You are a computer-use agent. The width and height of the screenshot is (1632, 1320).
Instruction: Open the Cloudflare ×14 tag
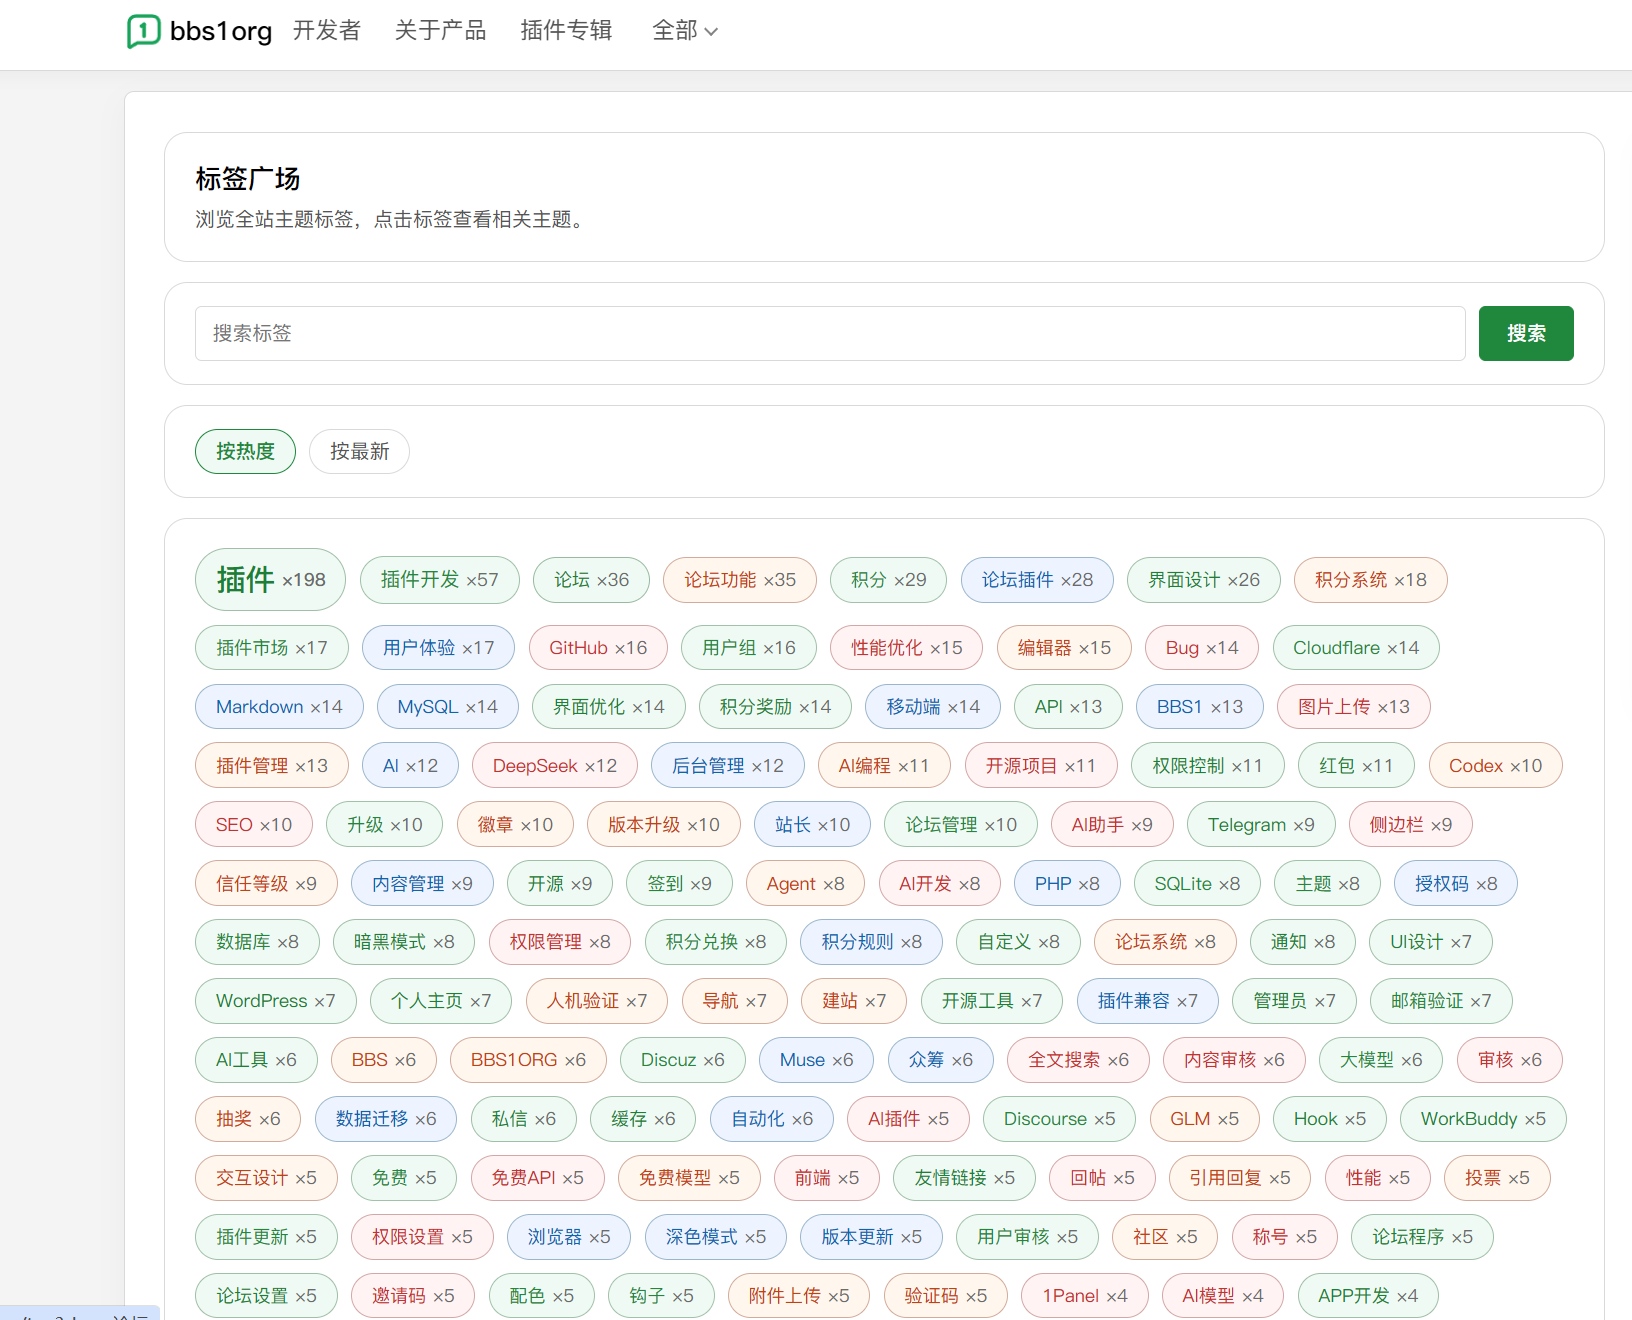(1356, 648)
